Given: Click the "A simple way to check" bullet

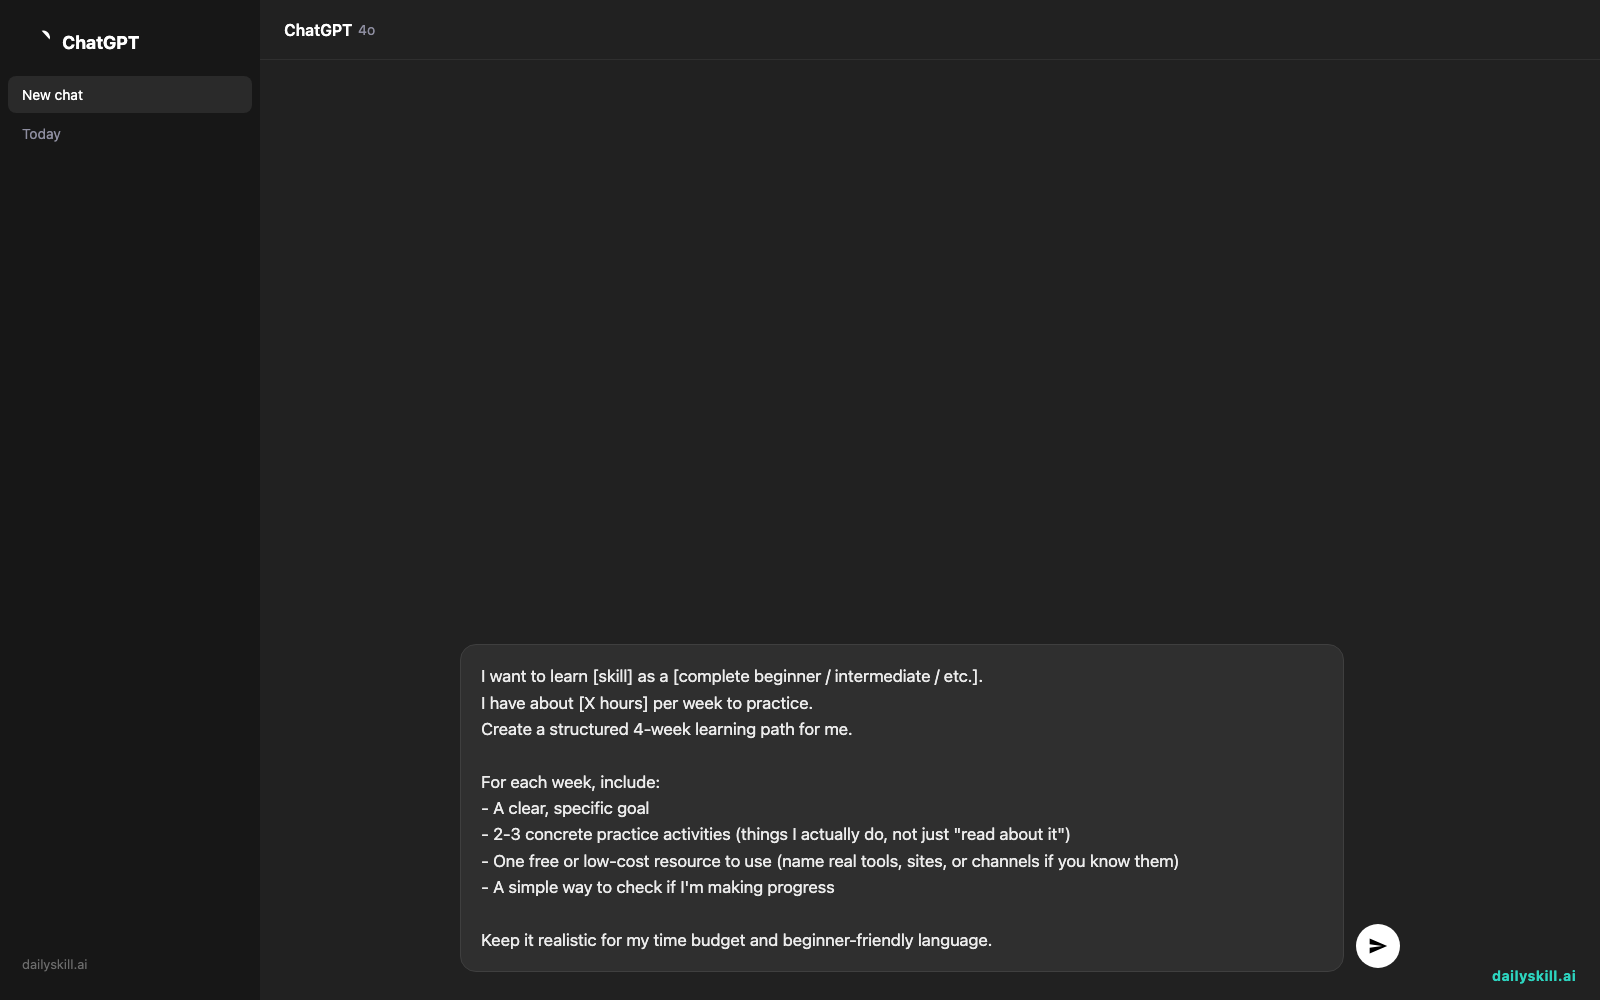Looking at the screenshot, I should (658, 887).
